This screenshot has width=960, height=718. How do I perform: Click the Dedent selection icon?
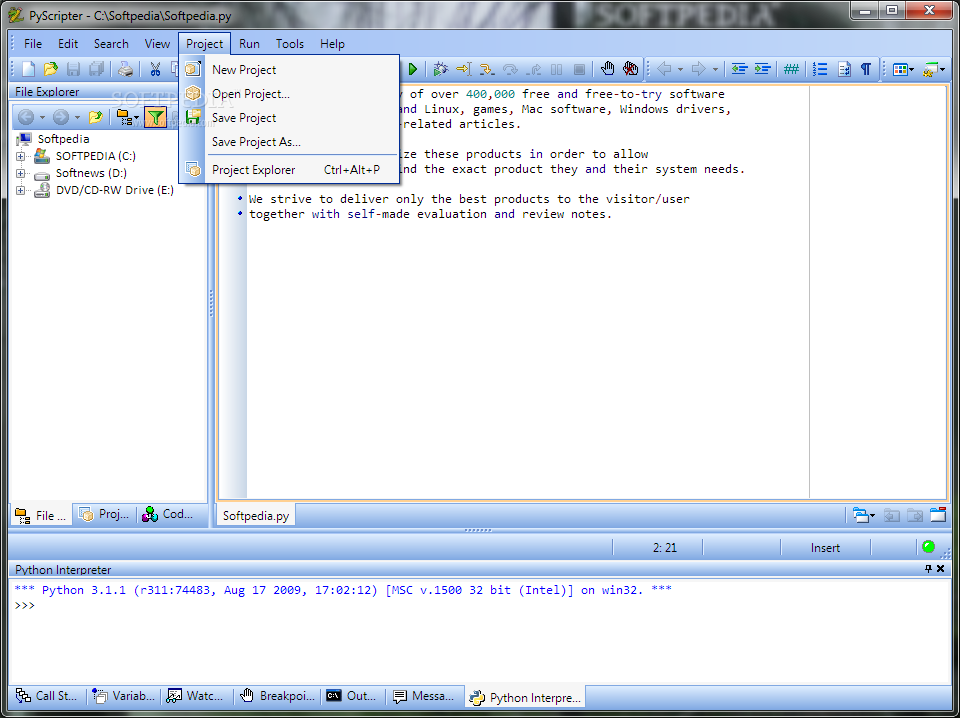[x=739, y=69]
